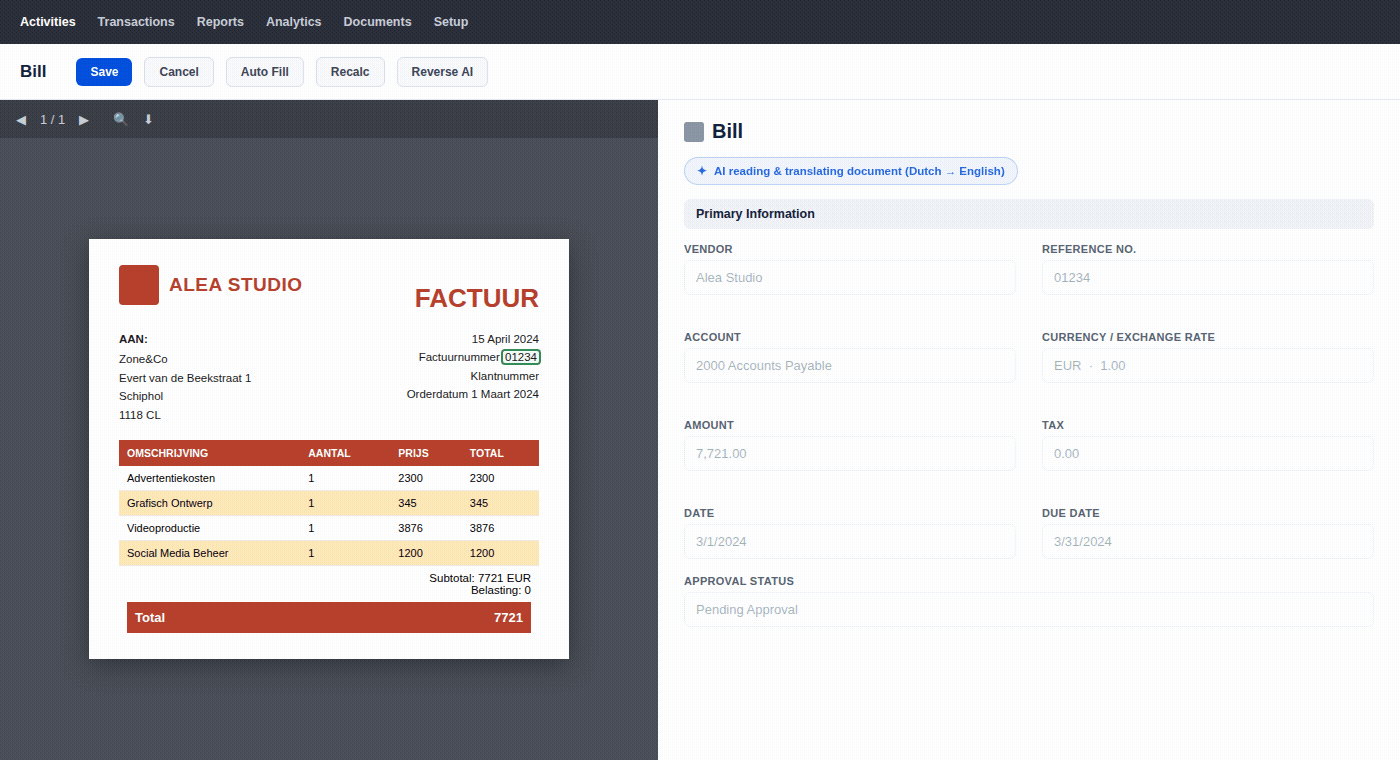Click the Belasting: 0 line
The image size is (1400, 760).
pyautogui.click(x=501, y=590)
